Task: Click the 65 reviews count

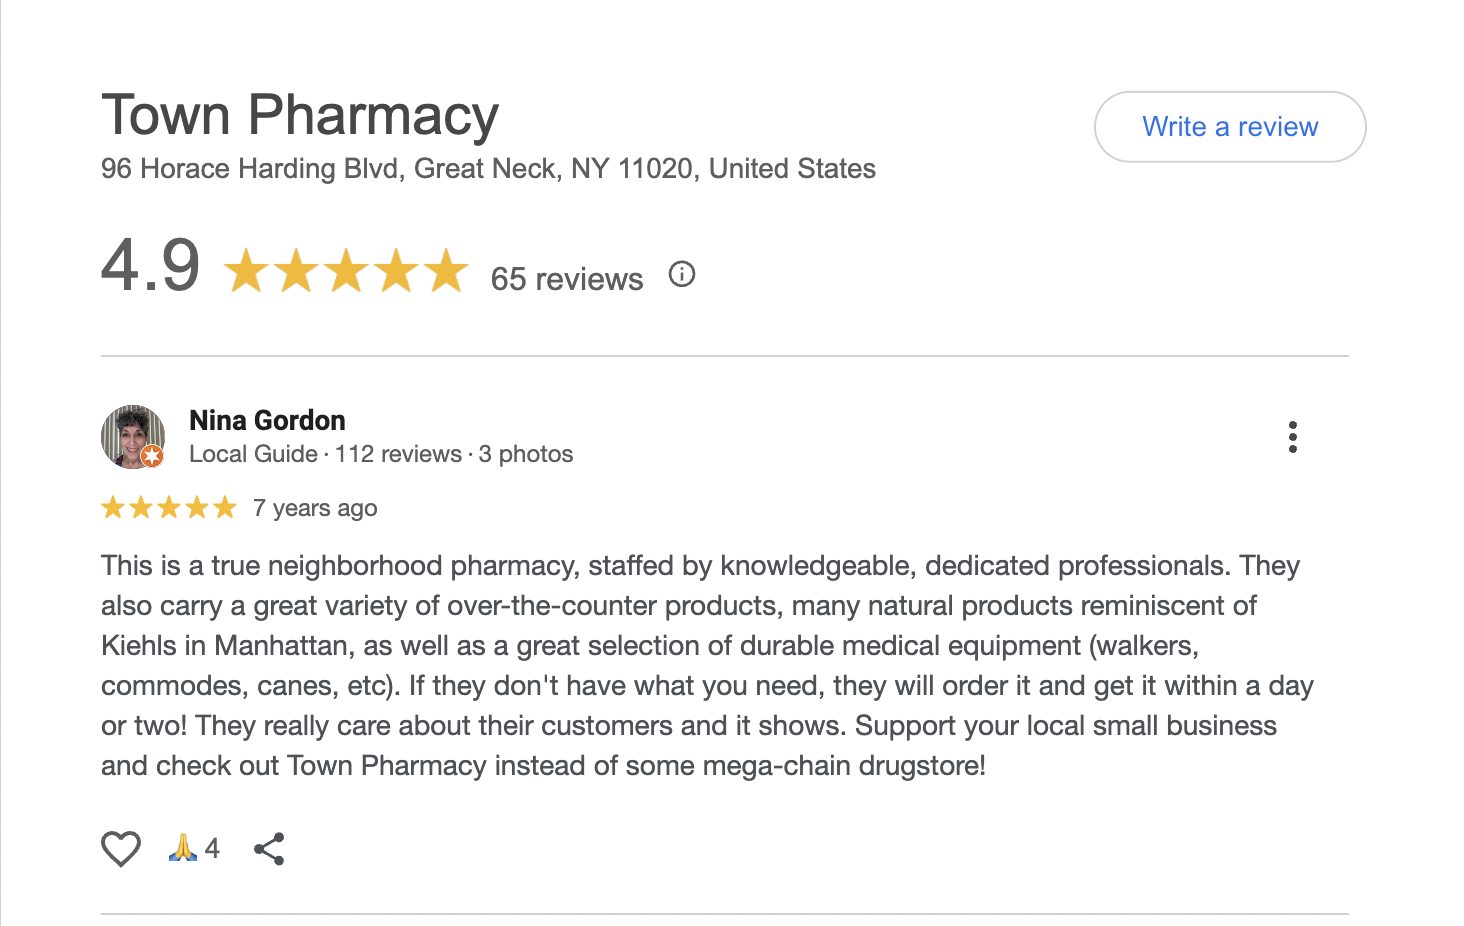Action: pos(566,279)
